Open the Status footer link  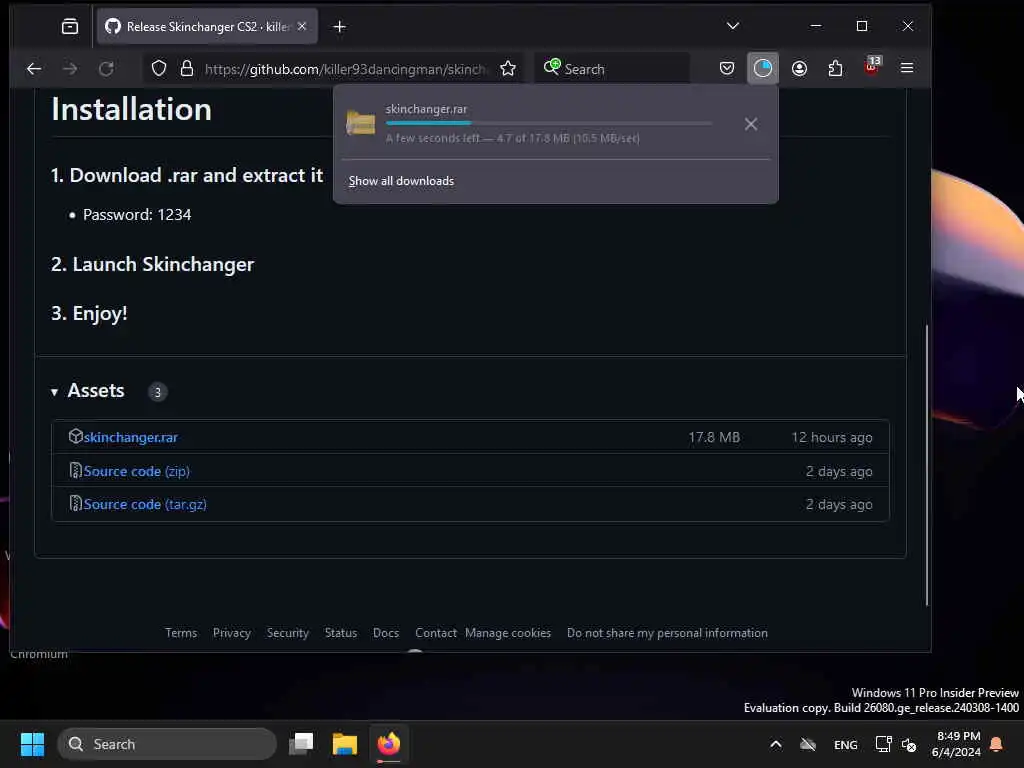[x=341, y=633]
